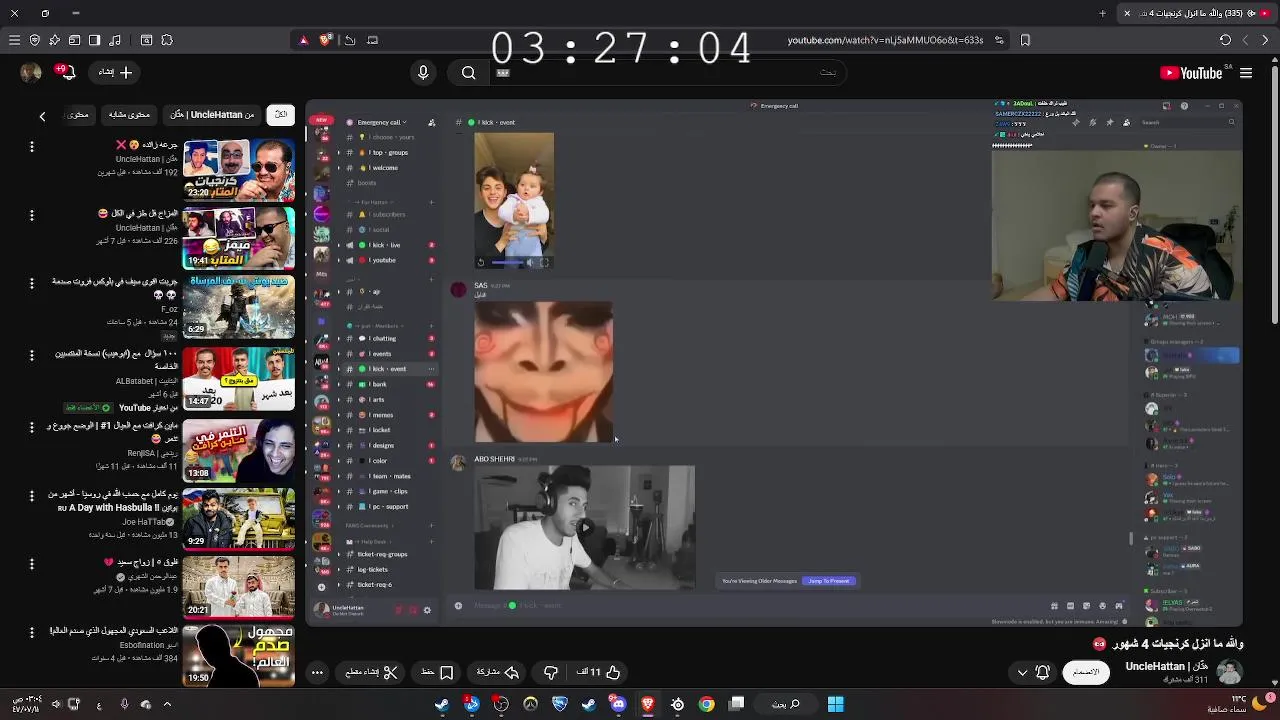Click the video player to pause playback
This screenshot has height=720, width=1280.
774,363
